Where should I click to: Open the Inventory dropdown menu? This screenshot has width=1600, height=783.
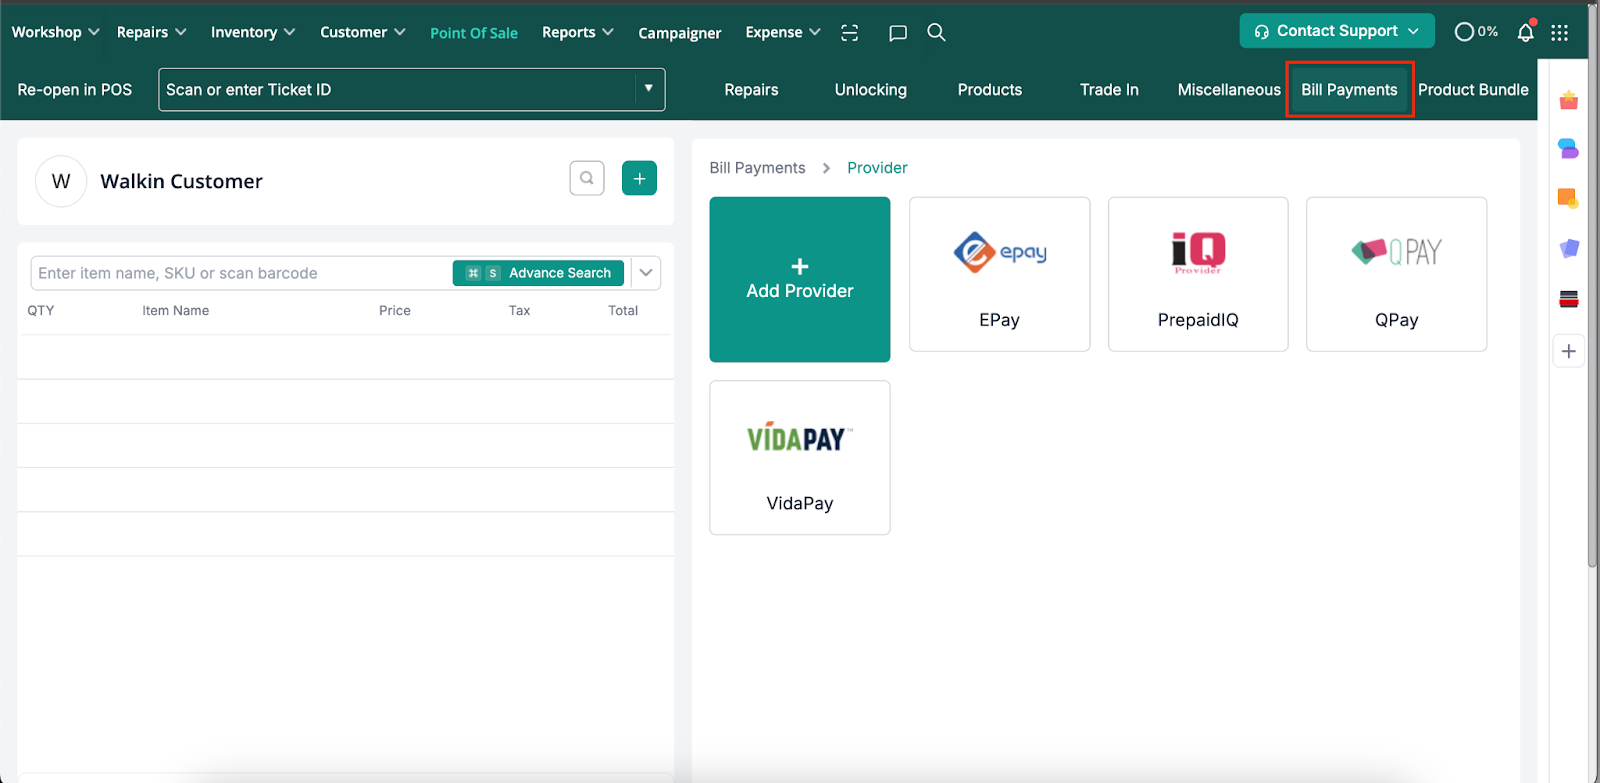tap(253, 32)
